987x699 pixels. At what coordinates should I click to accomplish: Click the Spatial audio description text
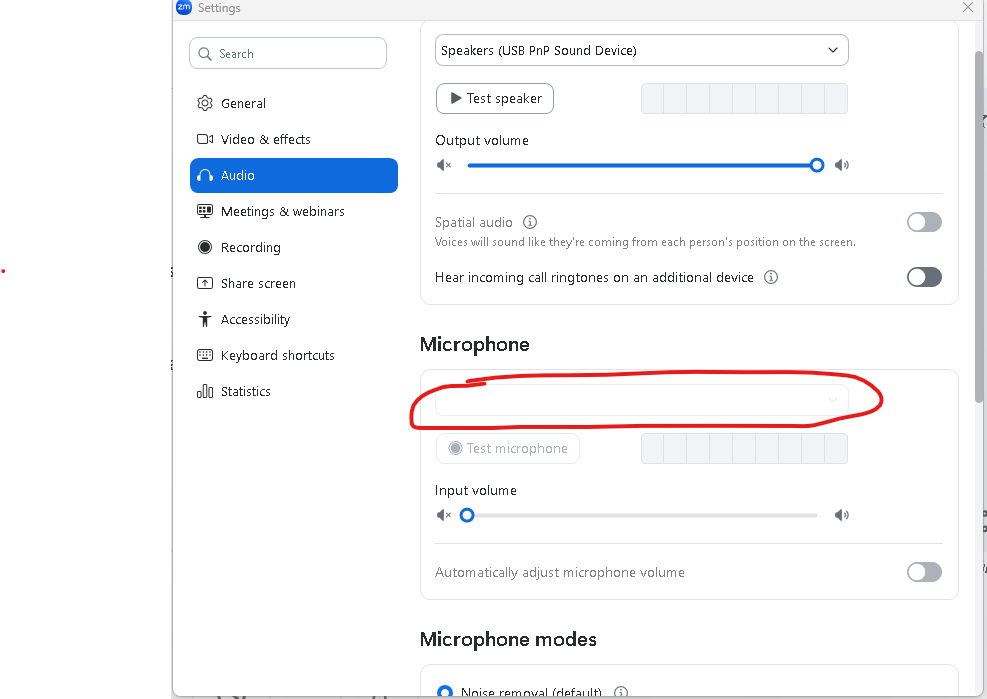coord(645,242)
